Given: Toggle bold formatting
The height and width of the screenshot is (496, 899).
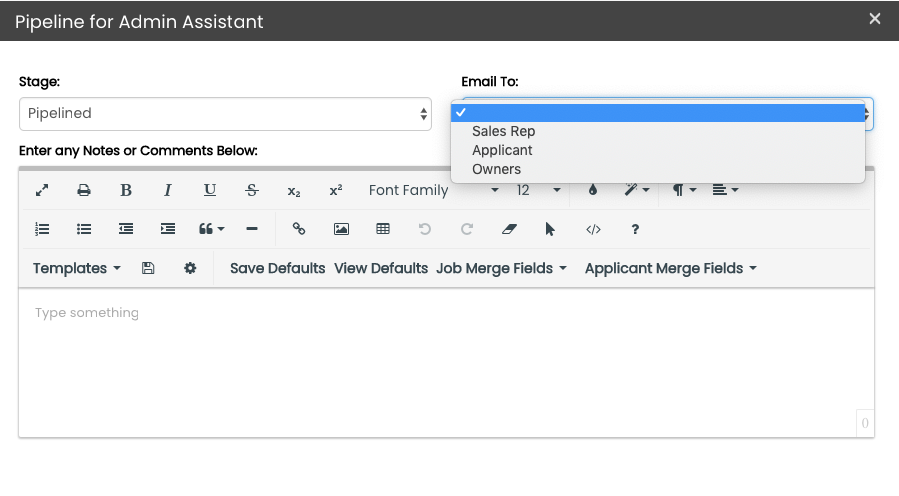Looking at the screenshot, I should (x=126, y=190).
